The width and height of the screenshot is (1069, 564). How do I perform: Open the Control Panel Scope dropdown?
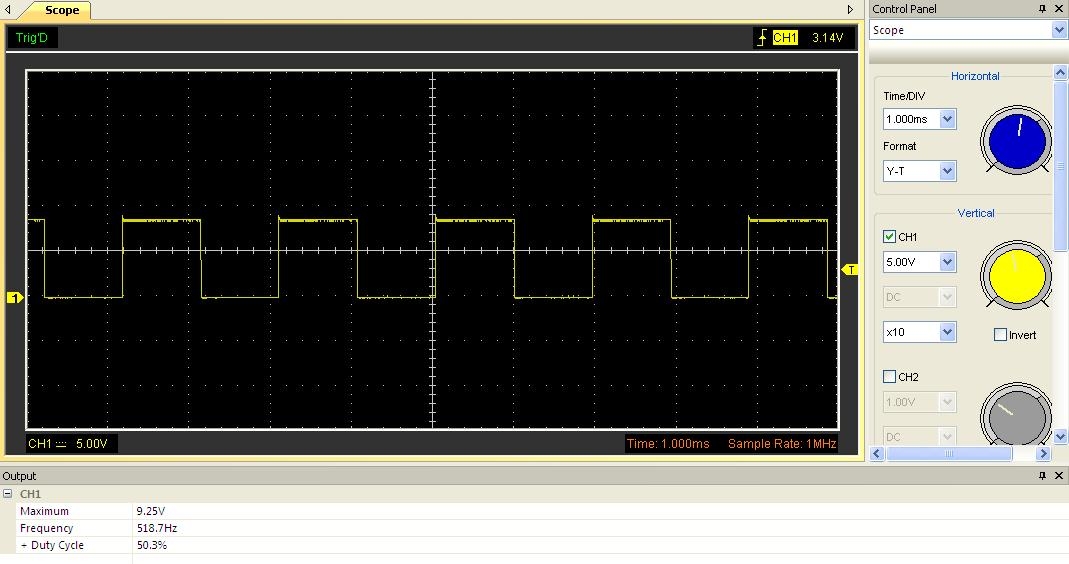coord(1059,30)
